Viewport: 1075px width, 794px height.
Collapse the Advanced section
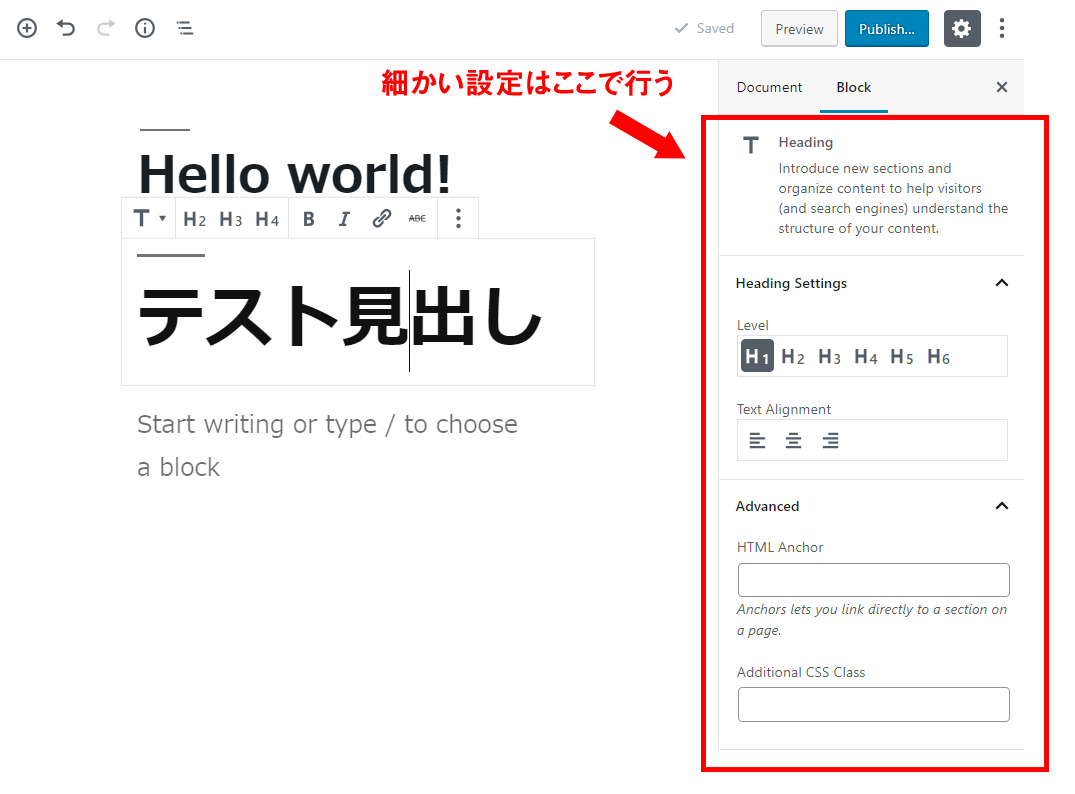(1001, 506)
